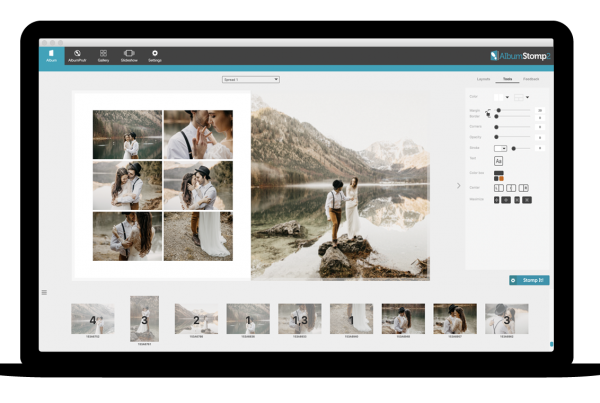Click the Margin value field

click(540, 110)
